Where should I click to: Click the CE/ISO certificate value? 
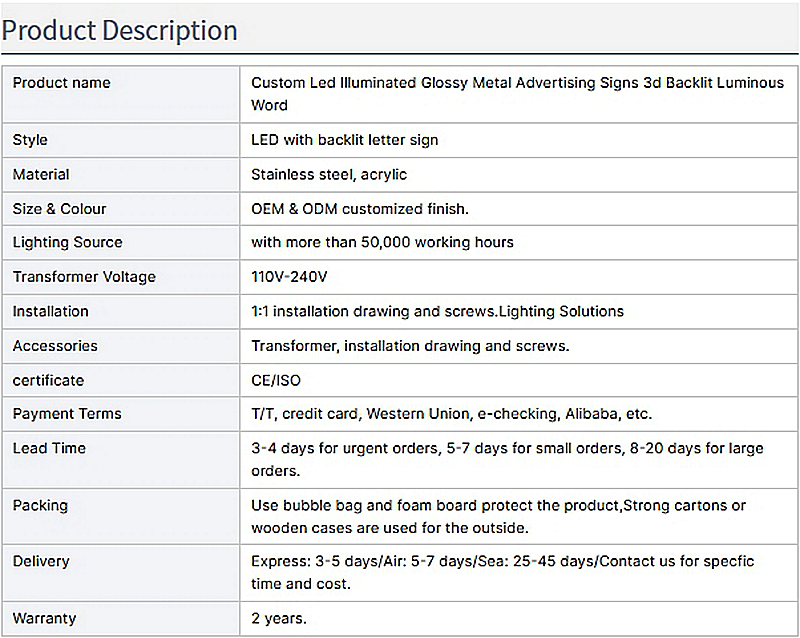[276, 380]
